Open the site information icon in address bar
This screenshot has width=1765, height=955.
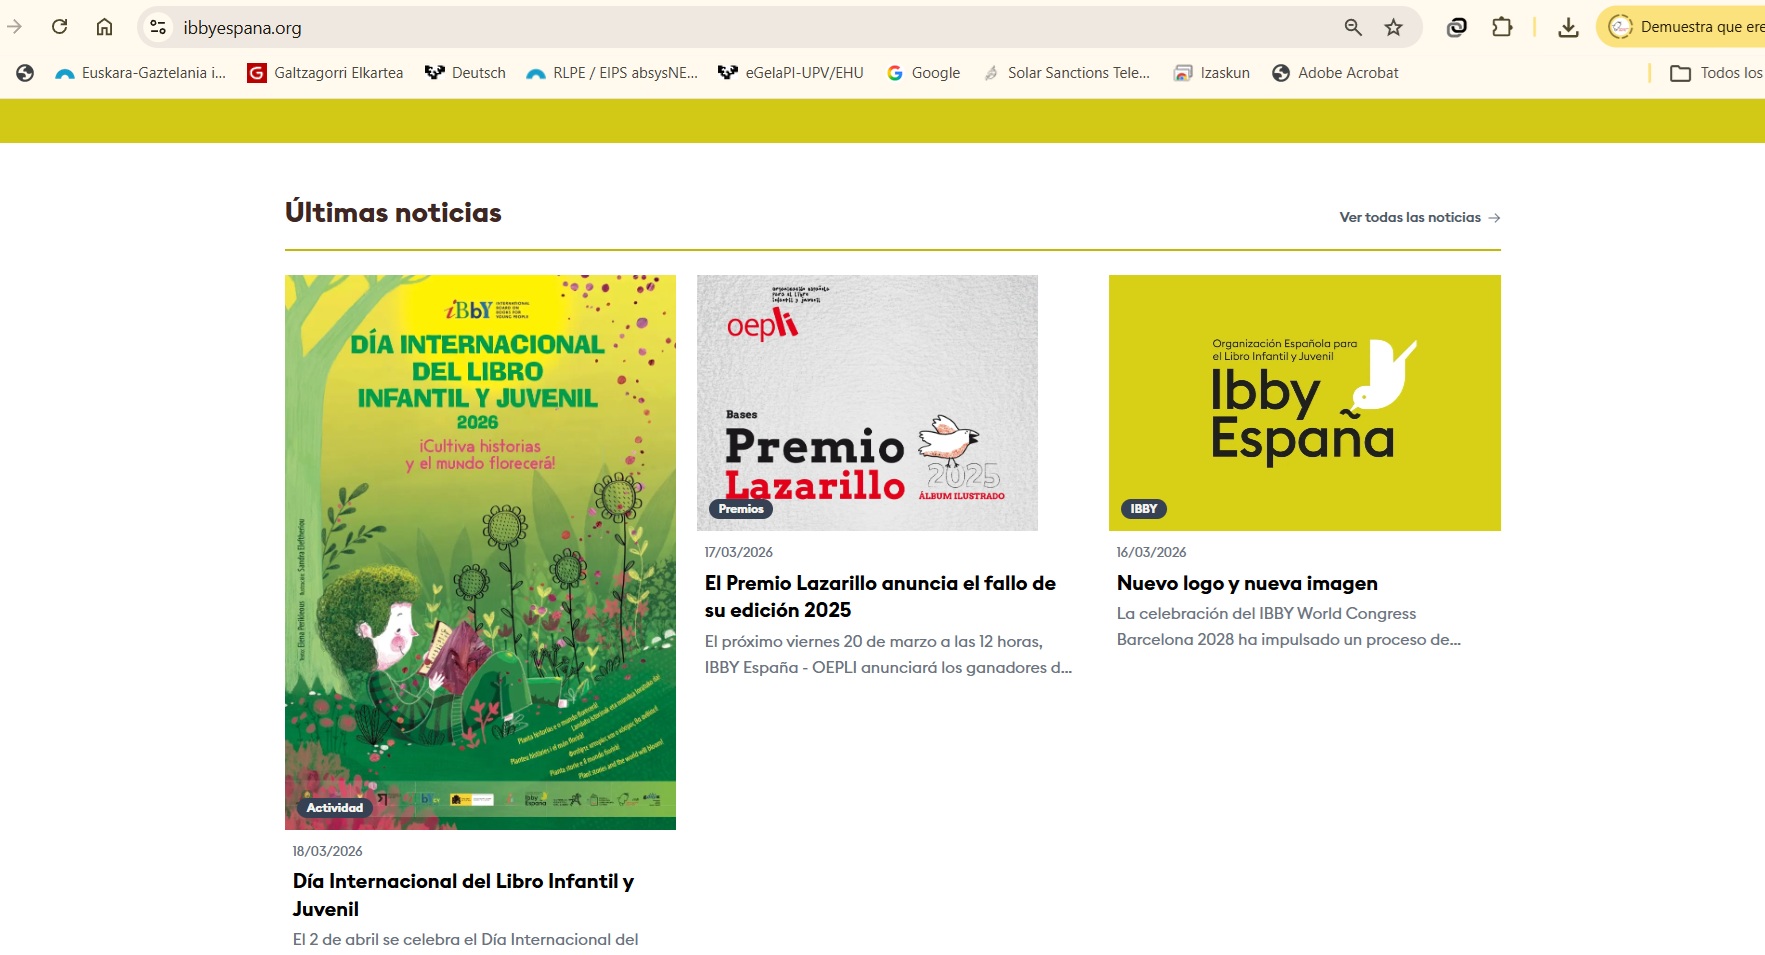point(158,27)
